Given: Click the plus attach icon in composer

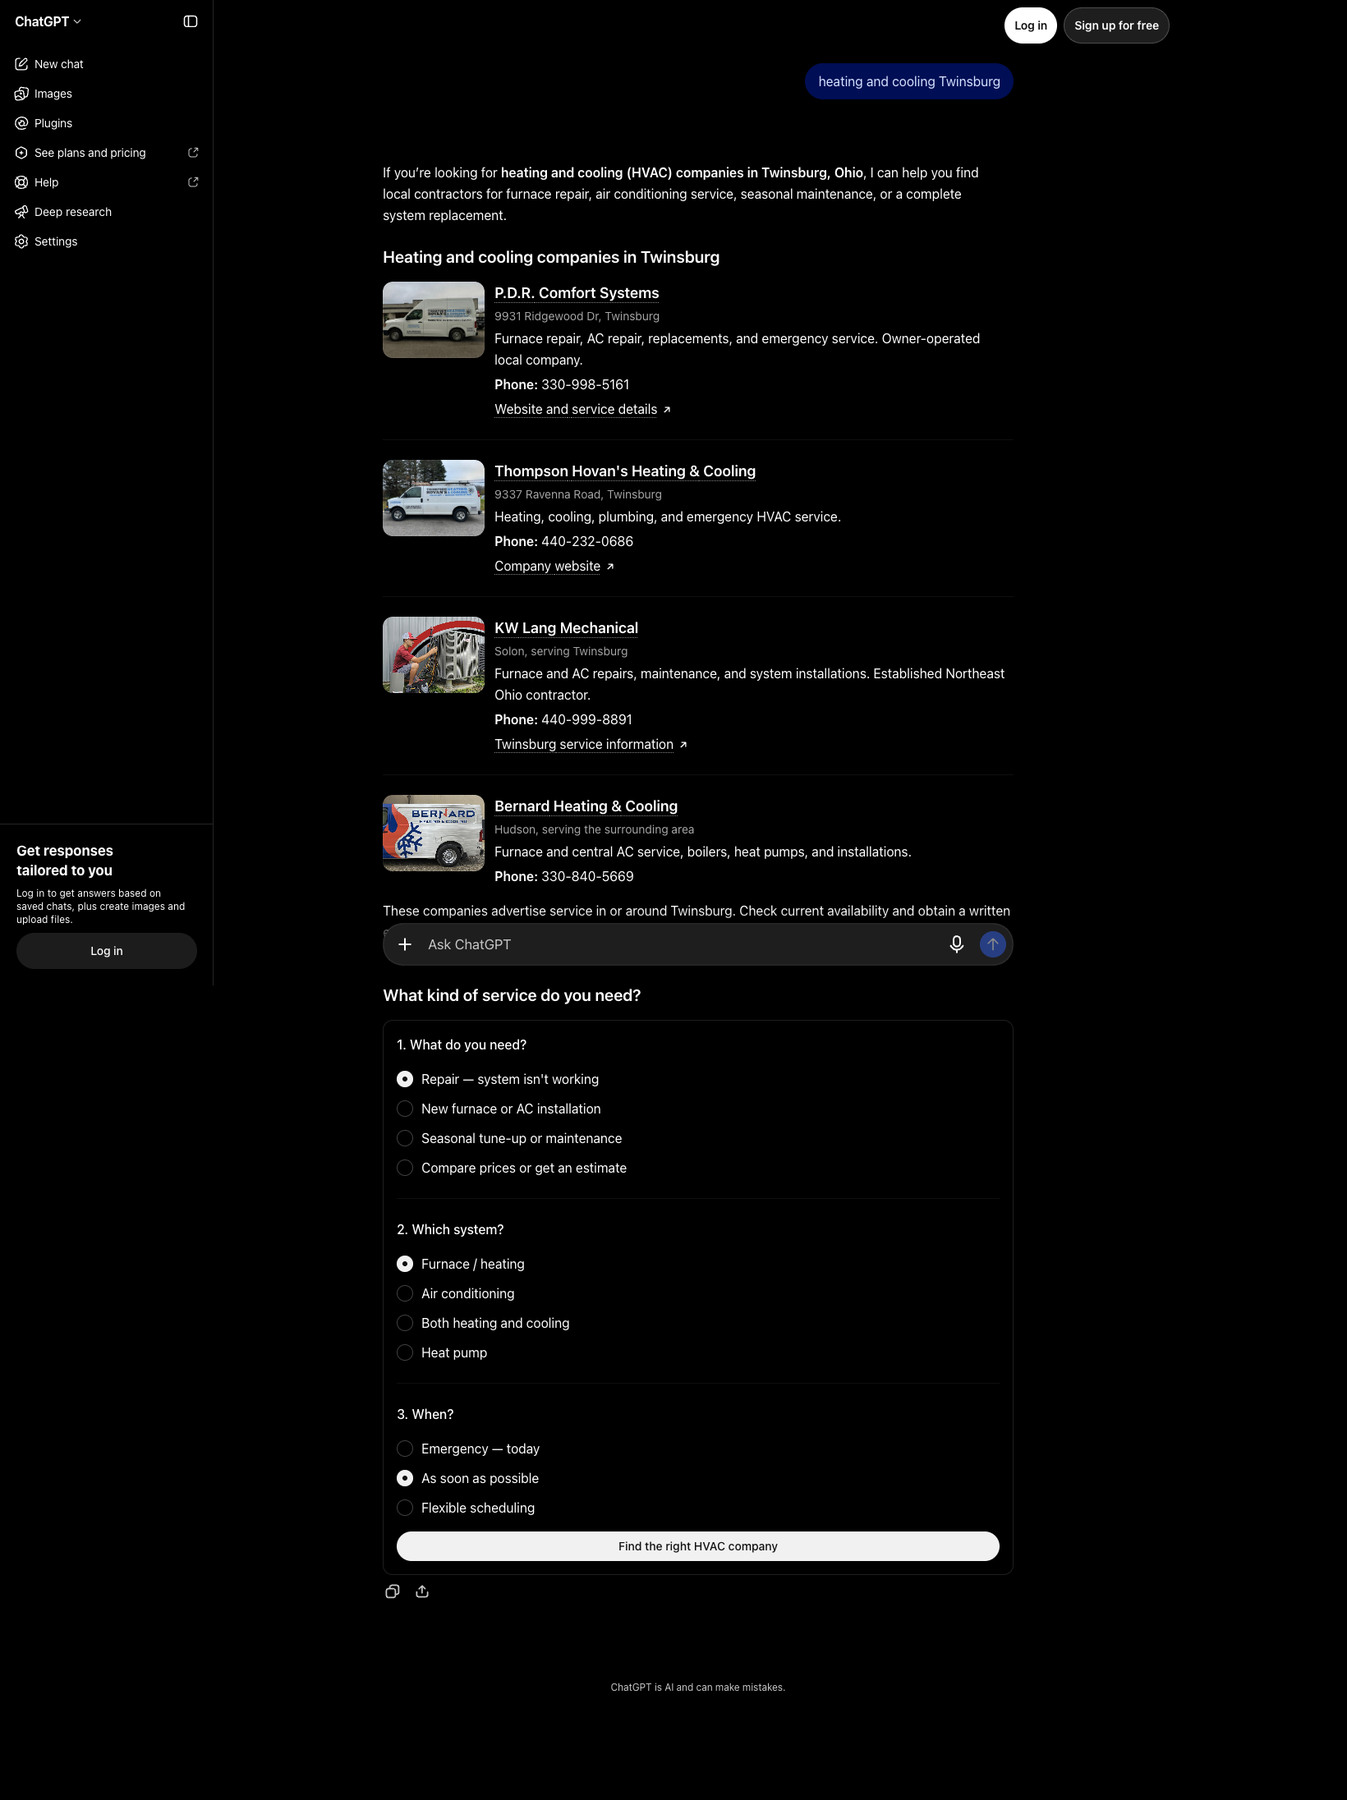Looking at the screenshot, I should click(x=405, y=944).
